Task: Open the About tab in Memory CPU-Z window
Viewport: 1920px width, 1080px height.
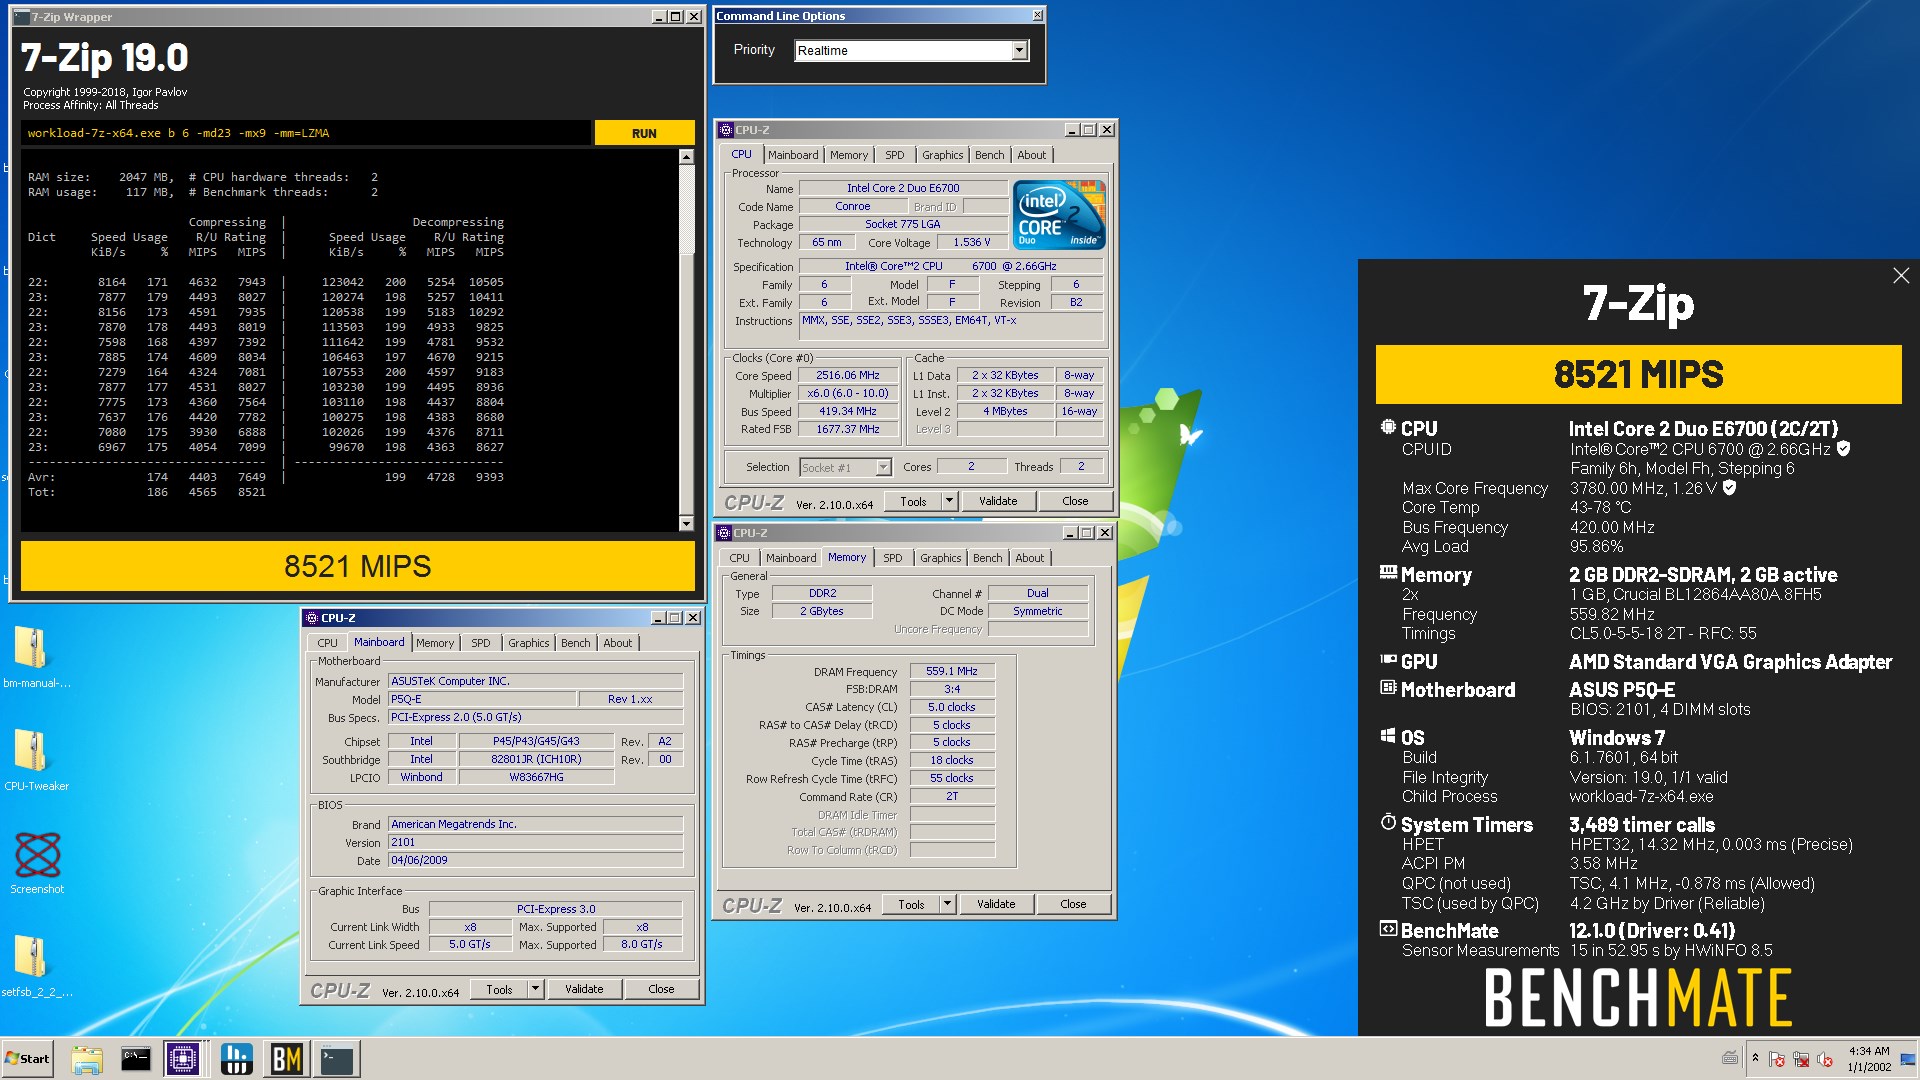Action: coord(1029,558)
